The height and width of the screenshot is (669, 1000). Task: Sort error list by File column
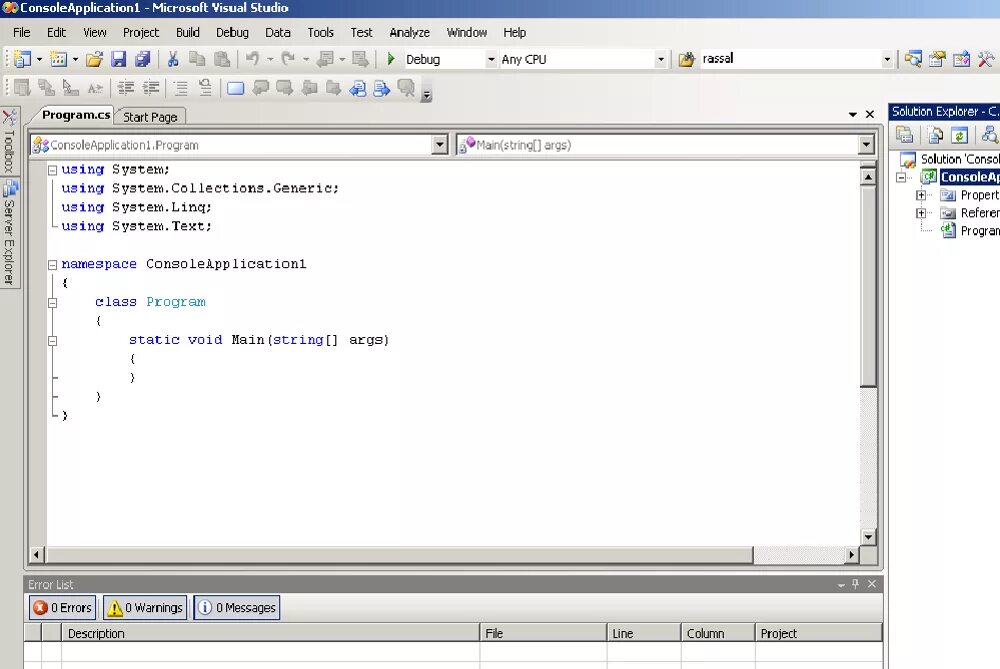point(543,633)
